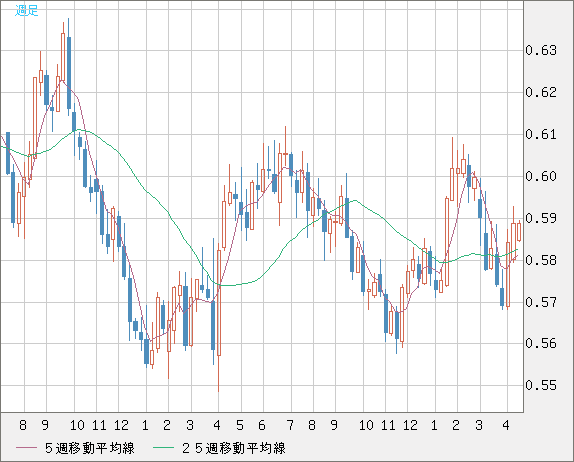Viewport: 574px width, 462px height.
Task: Click the 週足 chart label
Action: coord(26,10)
